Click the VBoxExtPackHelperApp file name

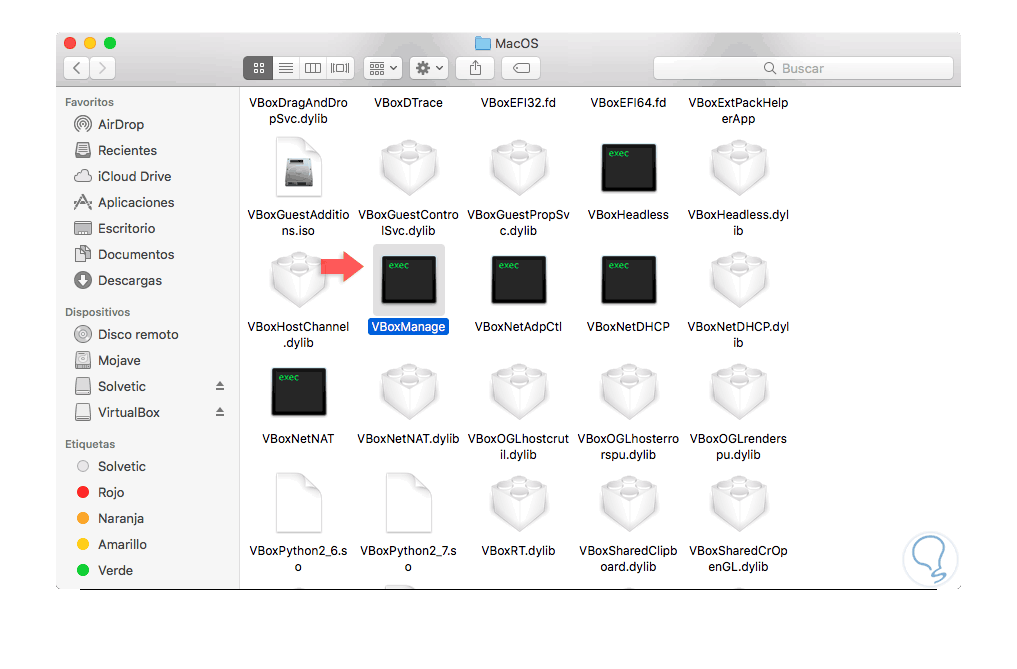tap(738, 110)
